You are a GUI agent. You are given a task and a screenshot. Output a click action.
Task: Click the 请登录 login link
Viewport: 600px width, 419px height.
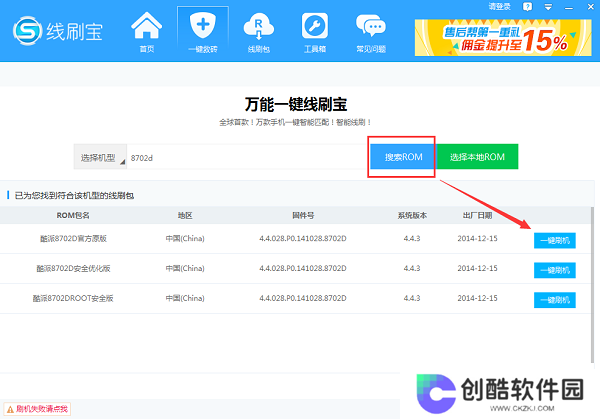[500, 7]
